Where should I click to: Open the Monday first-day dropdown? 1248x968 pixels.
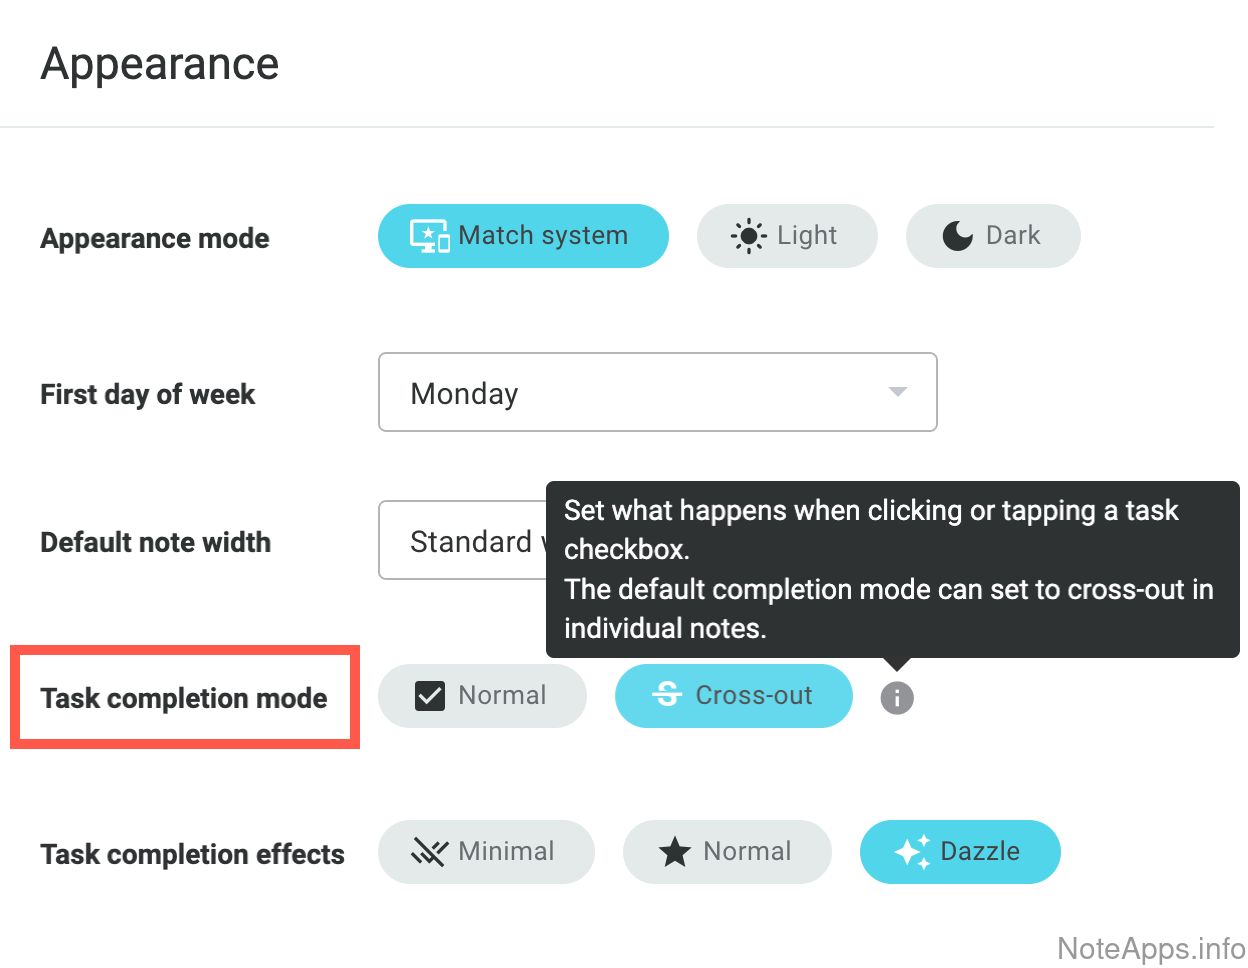(657, 392)
